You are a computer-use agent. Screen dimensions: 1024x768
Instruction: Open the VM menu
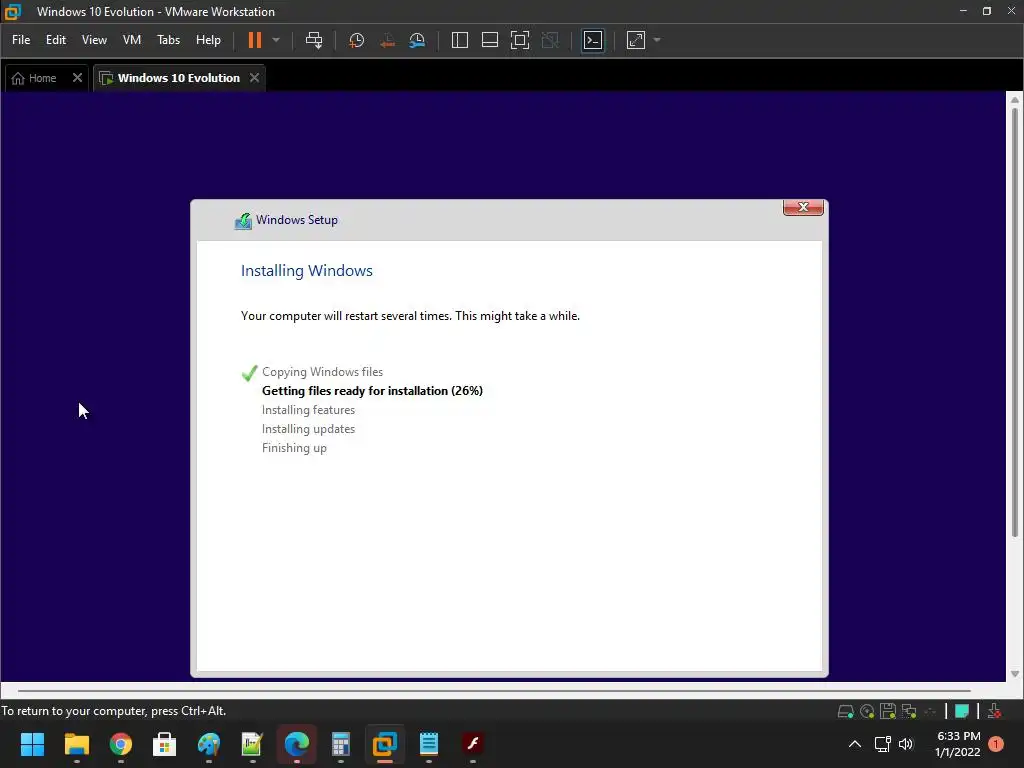pyautogui.click(x=132, y=40)
